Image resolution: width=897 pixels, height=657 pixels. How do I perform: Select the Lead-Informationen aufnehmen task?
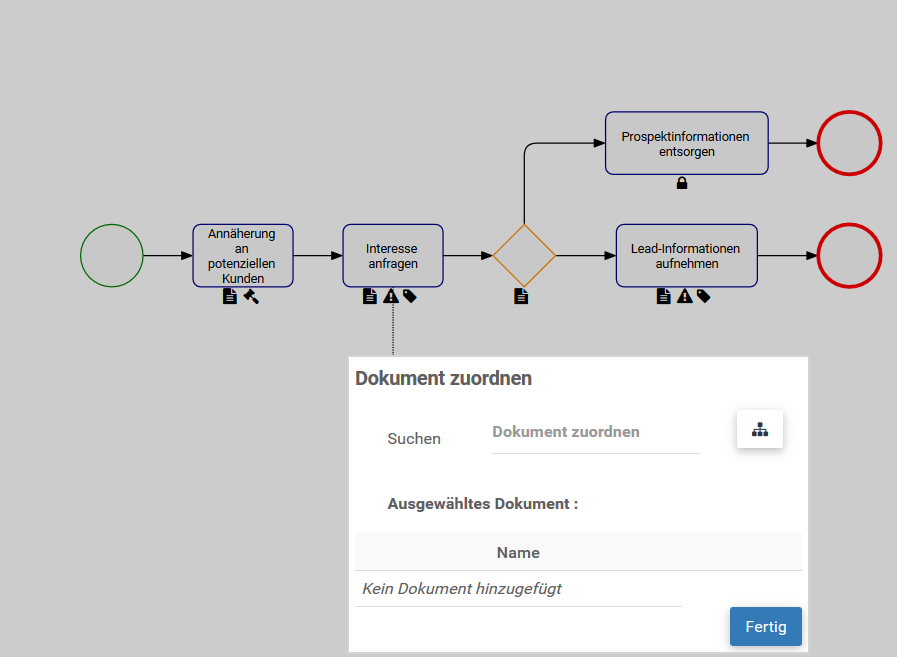tap(686, 256)
